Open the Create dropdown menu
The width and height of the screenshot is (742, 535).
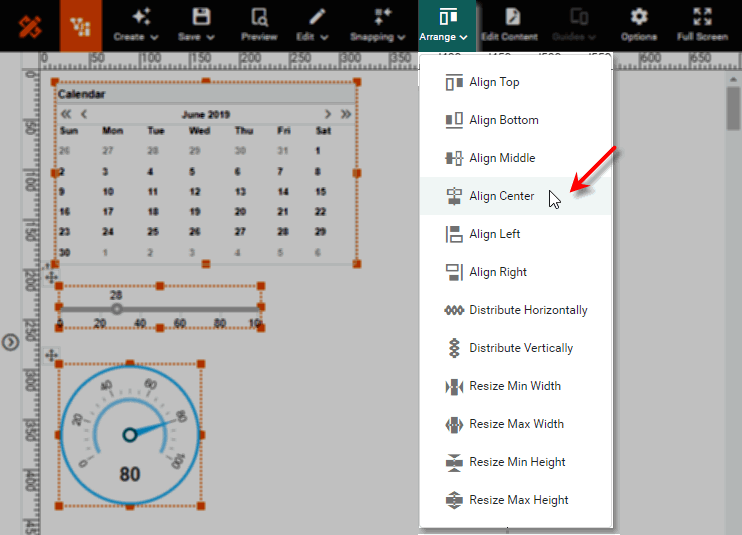coord(137,24)
